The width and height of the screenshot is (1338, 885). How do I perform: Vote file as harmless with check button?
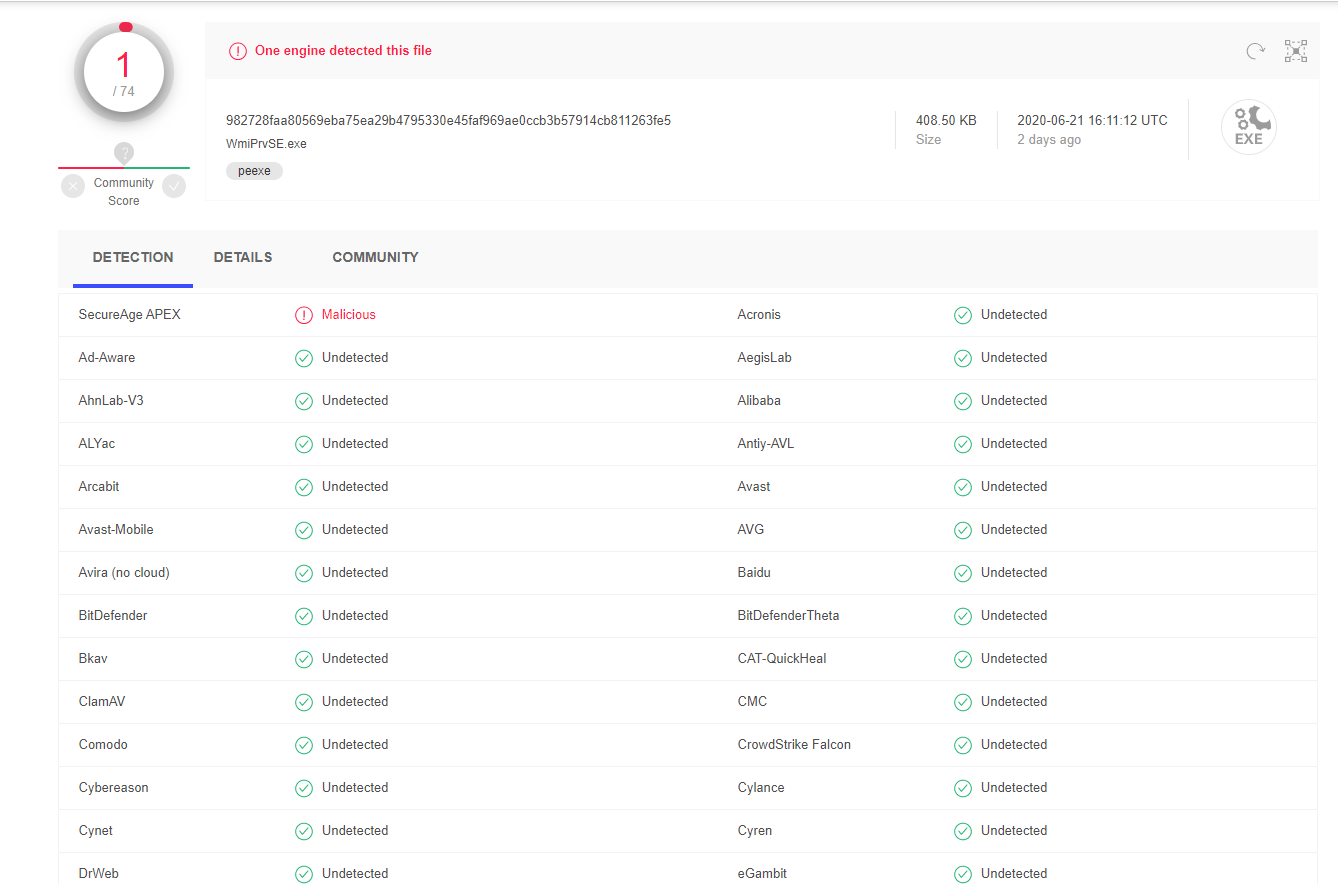click(174, 186)
